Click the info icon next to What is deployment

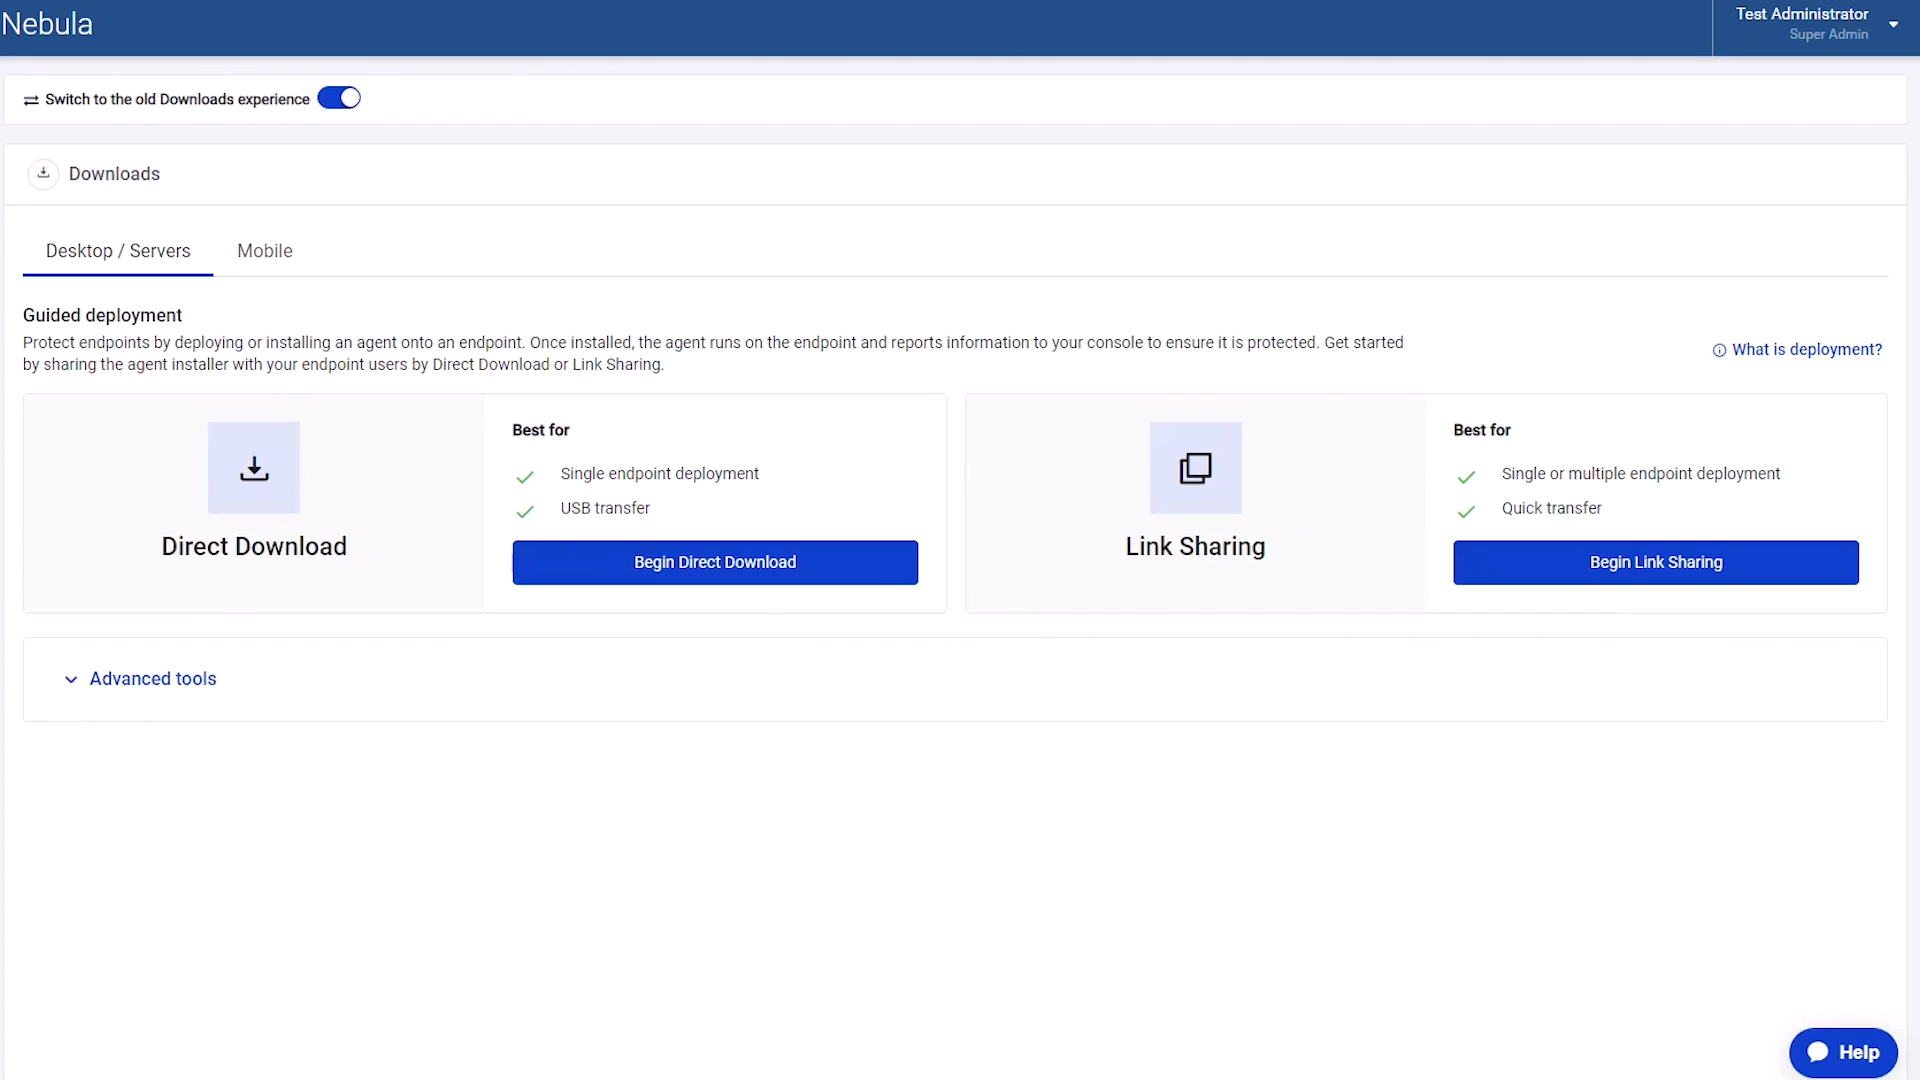pos(1719,350)
